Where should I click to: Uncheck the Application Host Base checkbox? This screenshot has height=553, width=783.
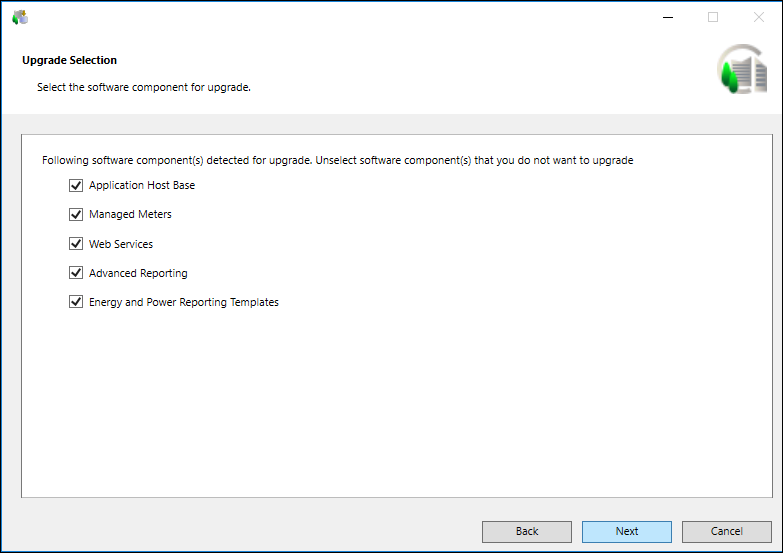(76, 185)
